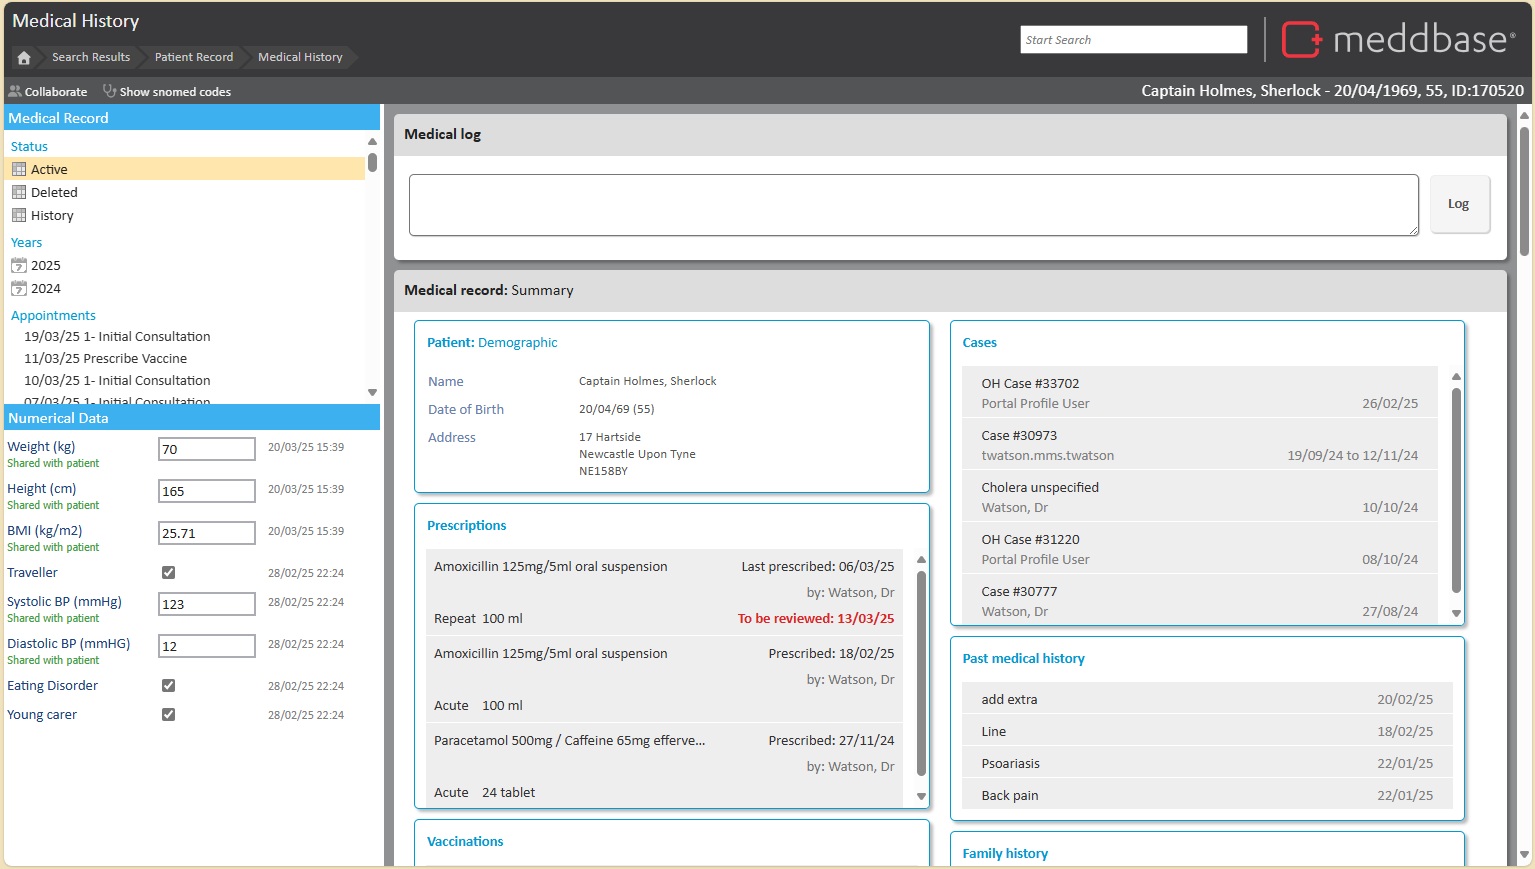Click the Start Search input field
The height and width of the screenshot is (869, 1535).
click(1133, 40)
